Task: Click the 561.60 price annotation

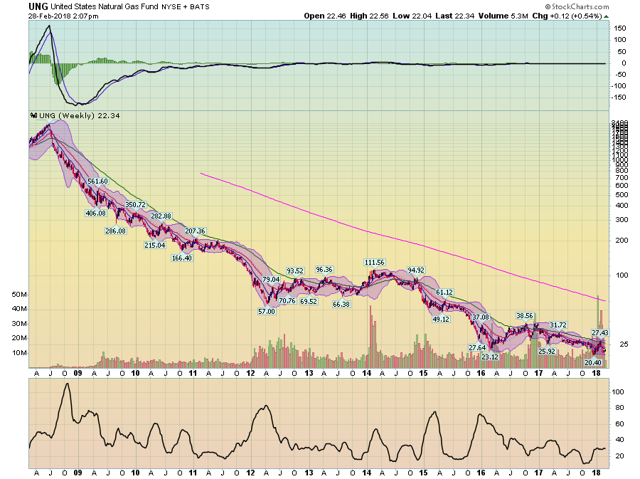Action: coord(98,181)
